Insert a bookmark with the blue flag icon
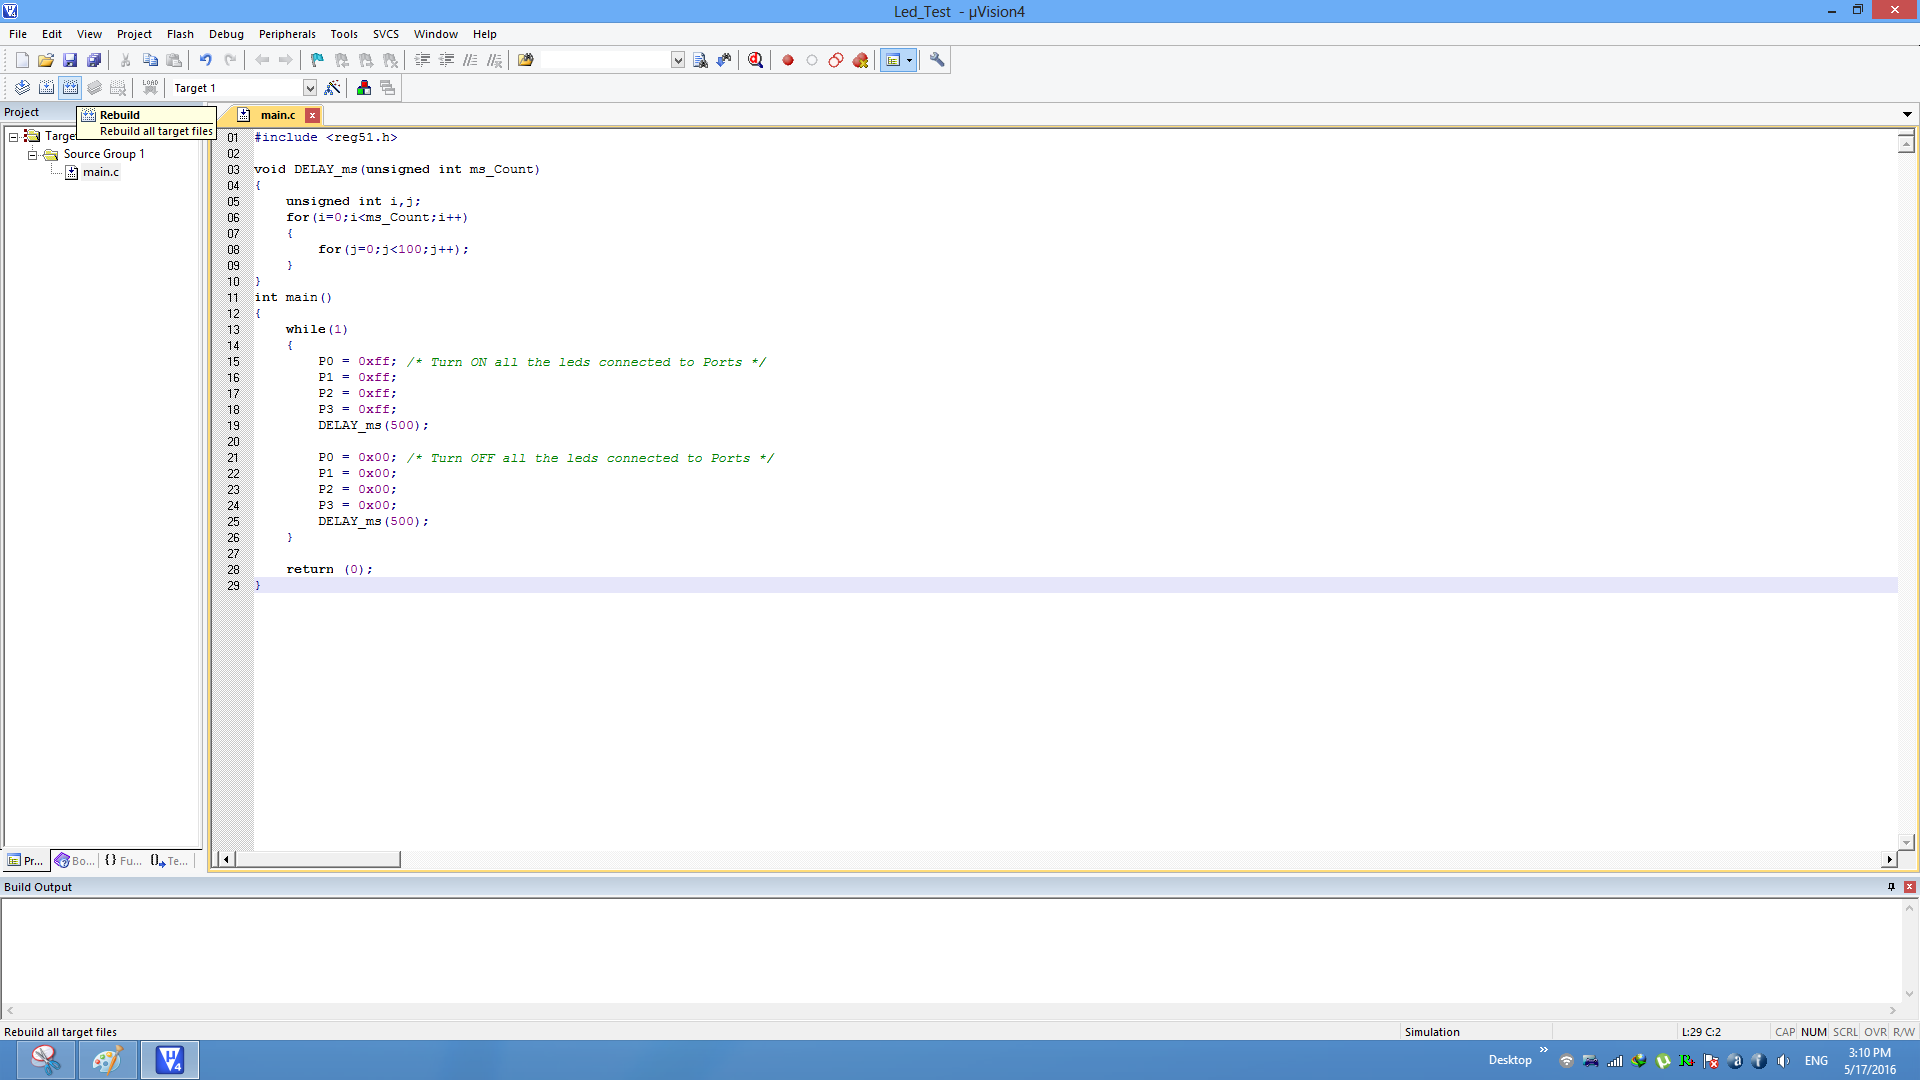1920x1080 pixels. (x=317, y=60)
